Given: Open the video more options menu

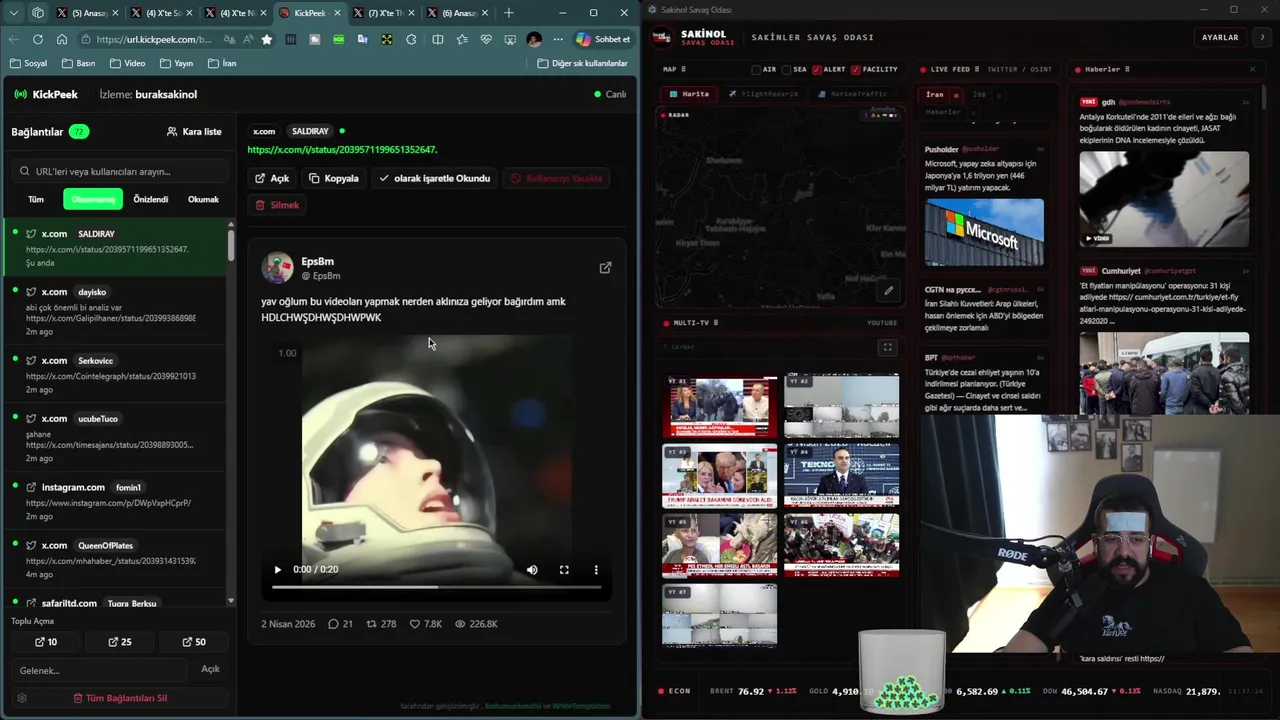Looking at the screenshot, I should (596, 569).
